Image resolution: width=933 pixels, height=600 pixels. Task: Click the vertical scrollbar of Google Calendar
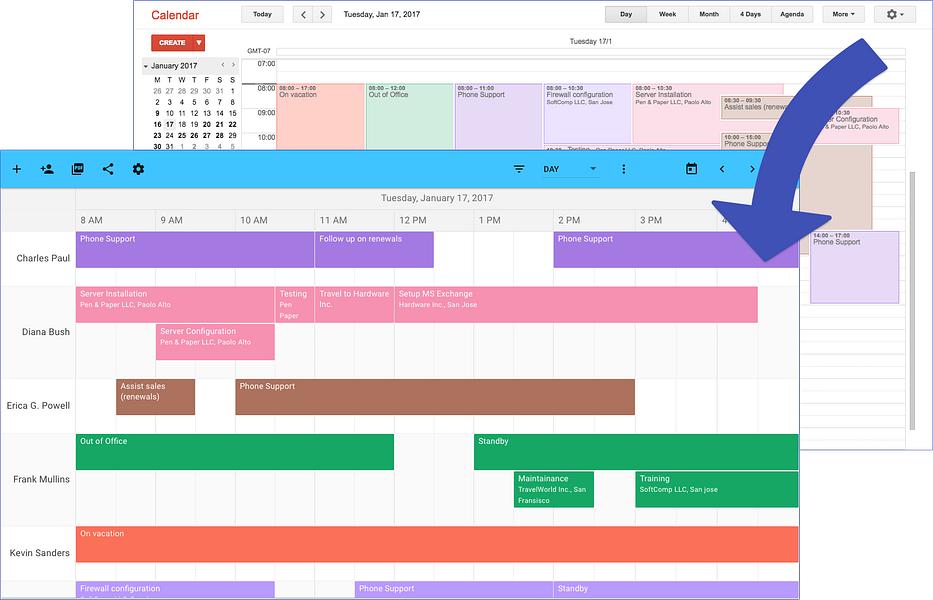click(x=912, y=301)
